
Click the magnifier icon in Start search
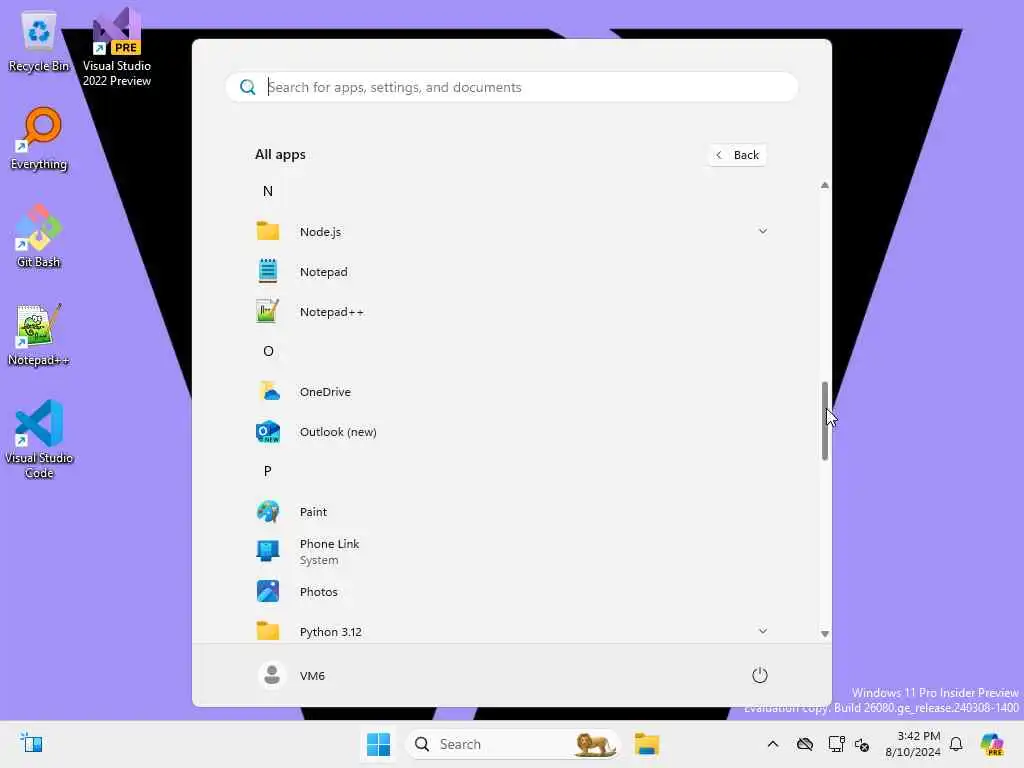(x=248, y=87)
